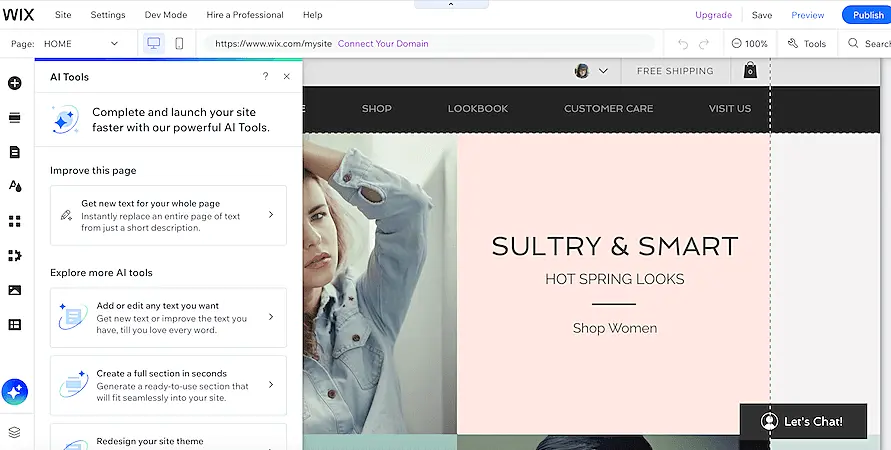Screen dimensions: 891x450
Task: Click the shopping bag cart icon
Action: [751, 70]
